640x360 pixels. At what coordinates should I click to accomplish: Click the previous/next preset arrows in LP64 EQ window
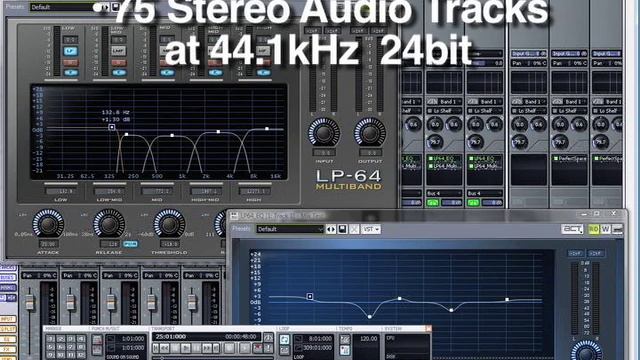(331, 229)
